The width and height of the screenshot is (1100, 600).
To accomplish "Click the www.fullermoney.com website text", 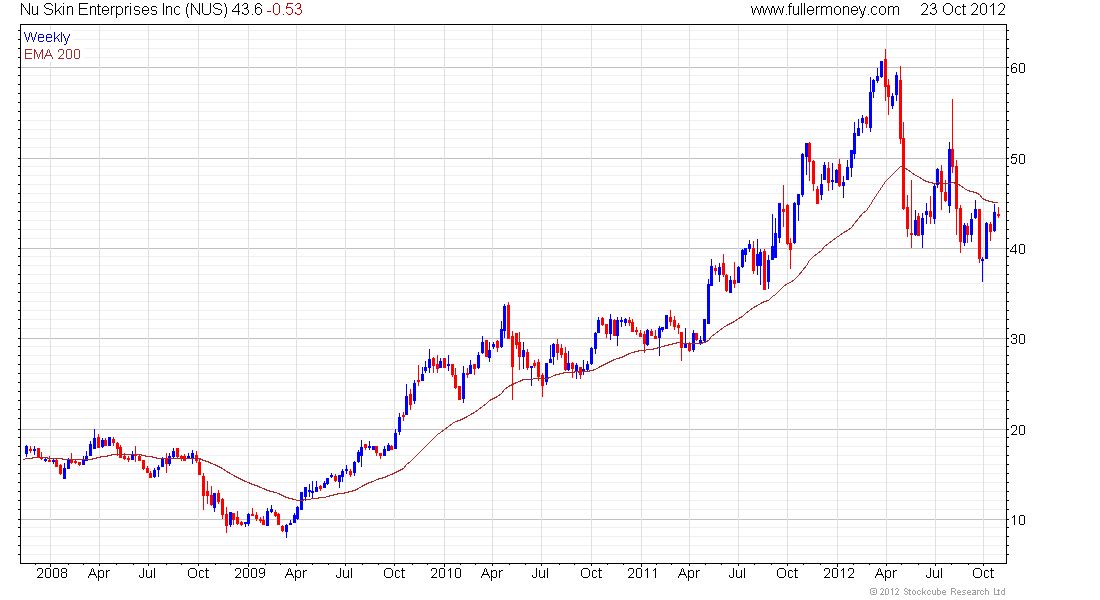I will 825,10.
